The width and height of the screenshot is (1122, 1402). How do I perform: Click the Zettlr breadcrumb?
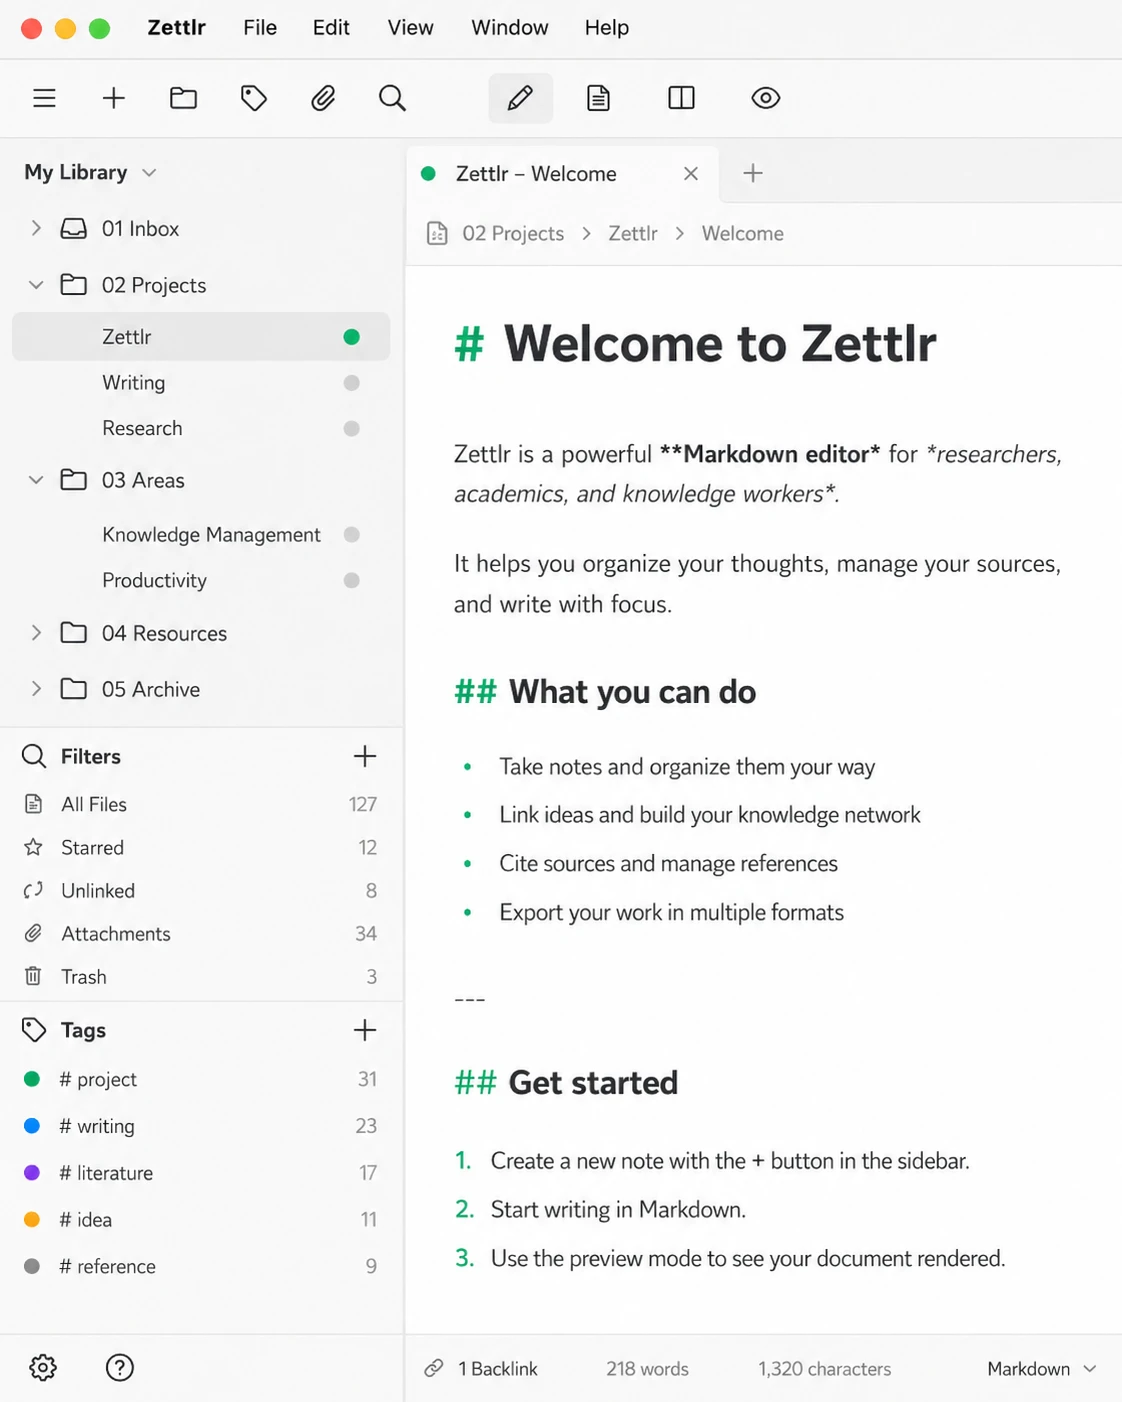[633, 233]
